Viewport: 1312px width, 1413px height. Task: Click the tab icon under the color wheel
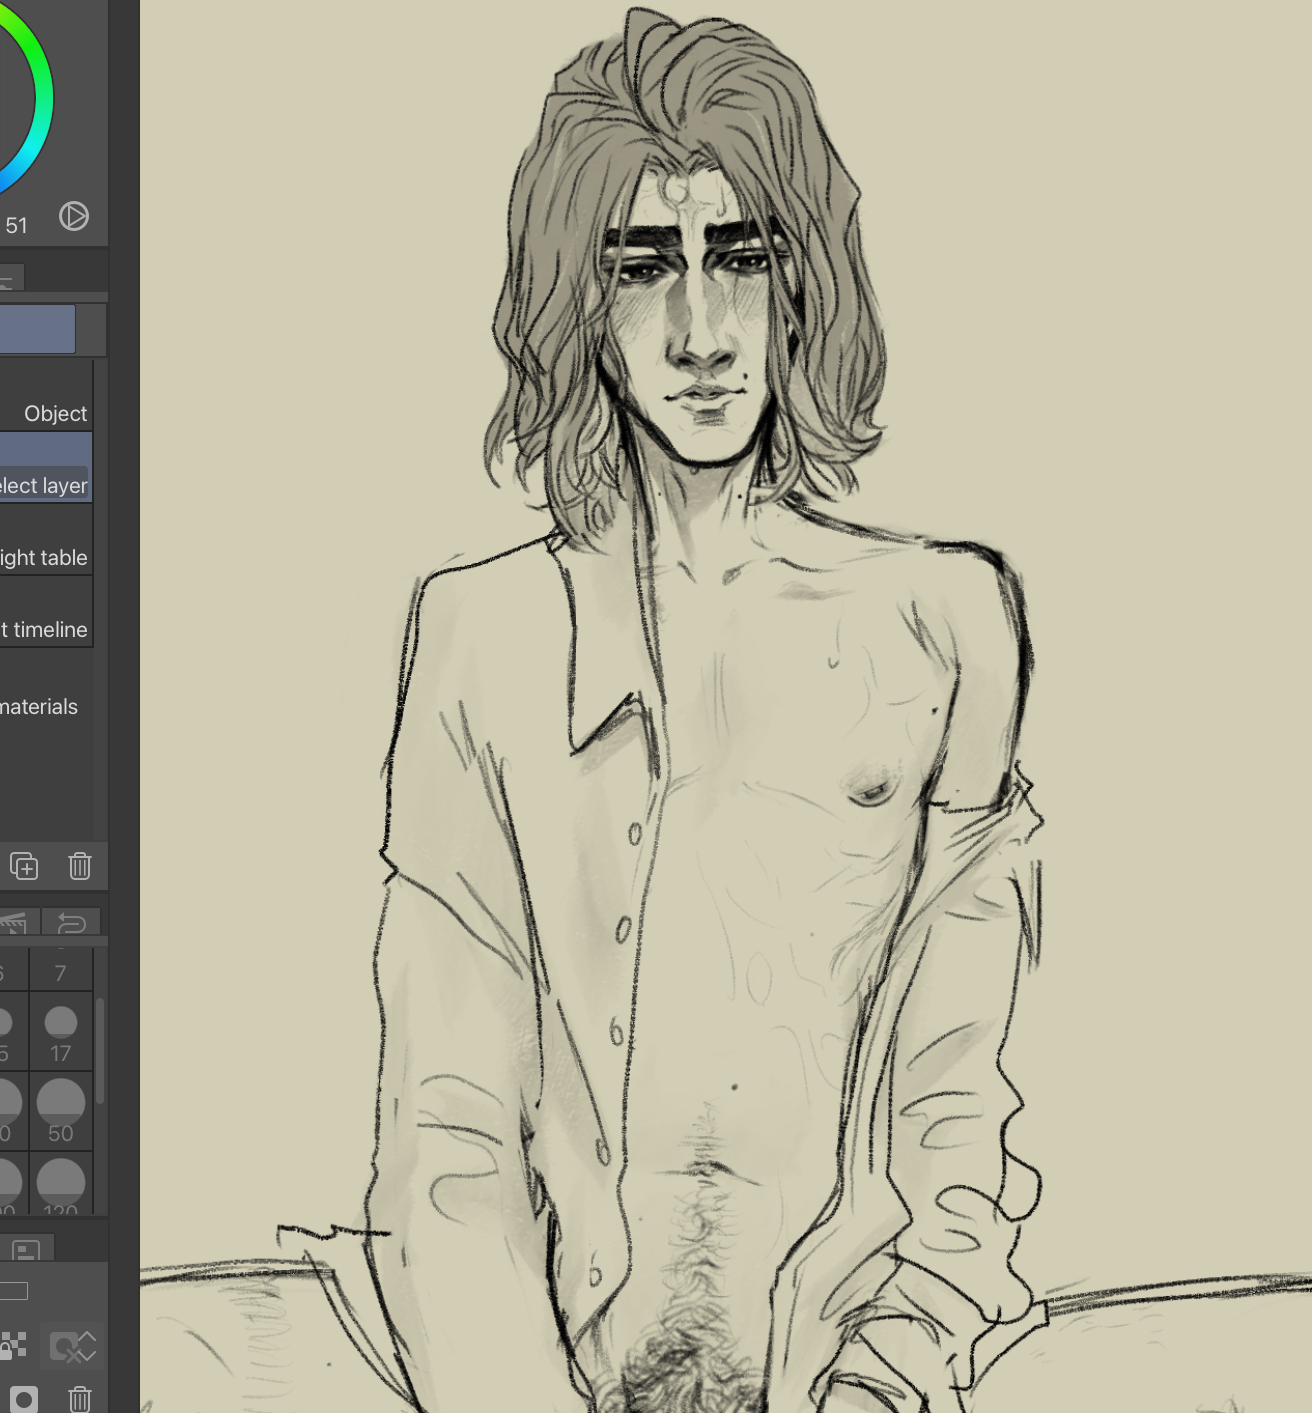point(12,277)
